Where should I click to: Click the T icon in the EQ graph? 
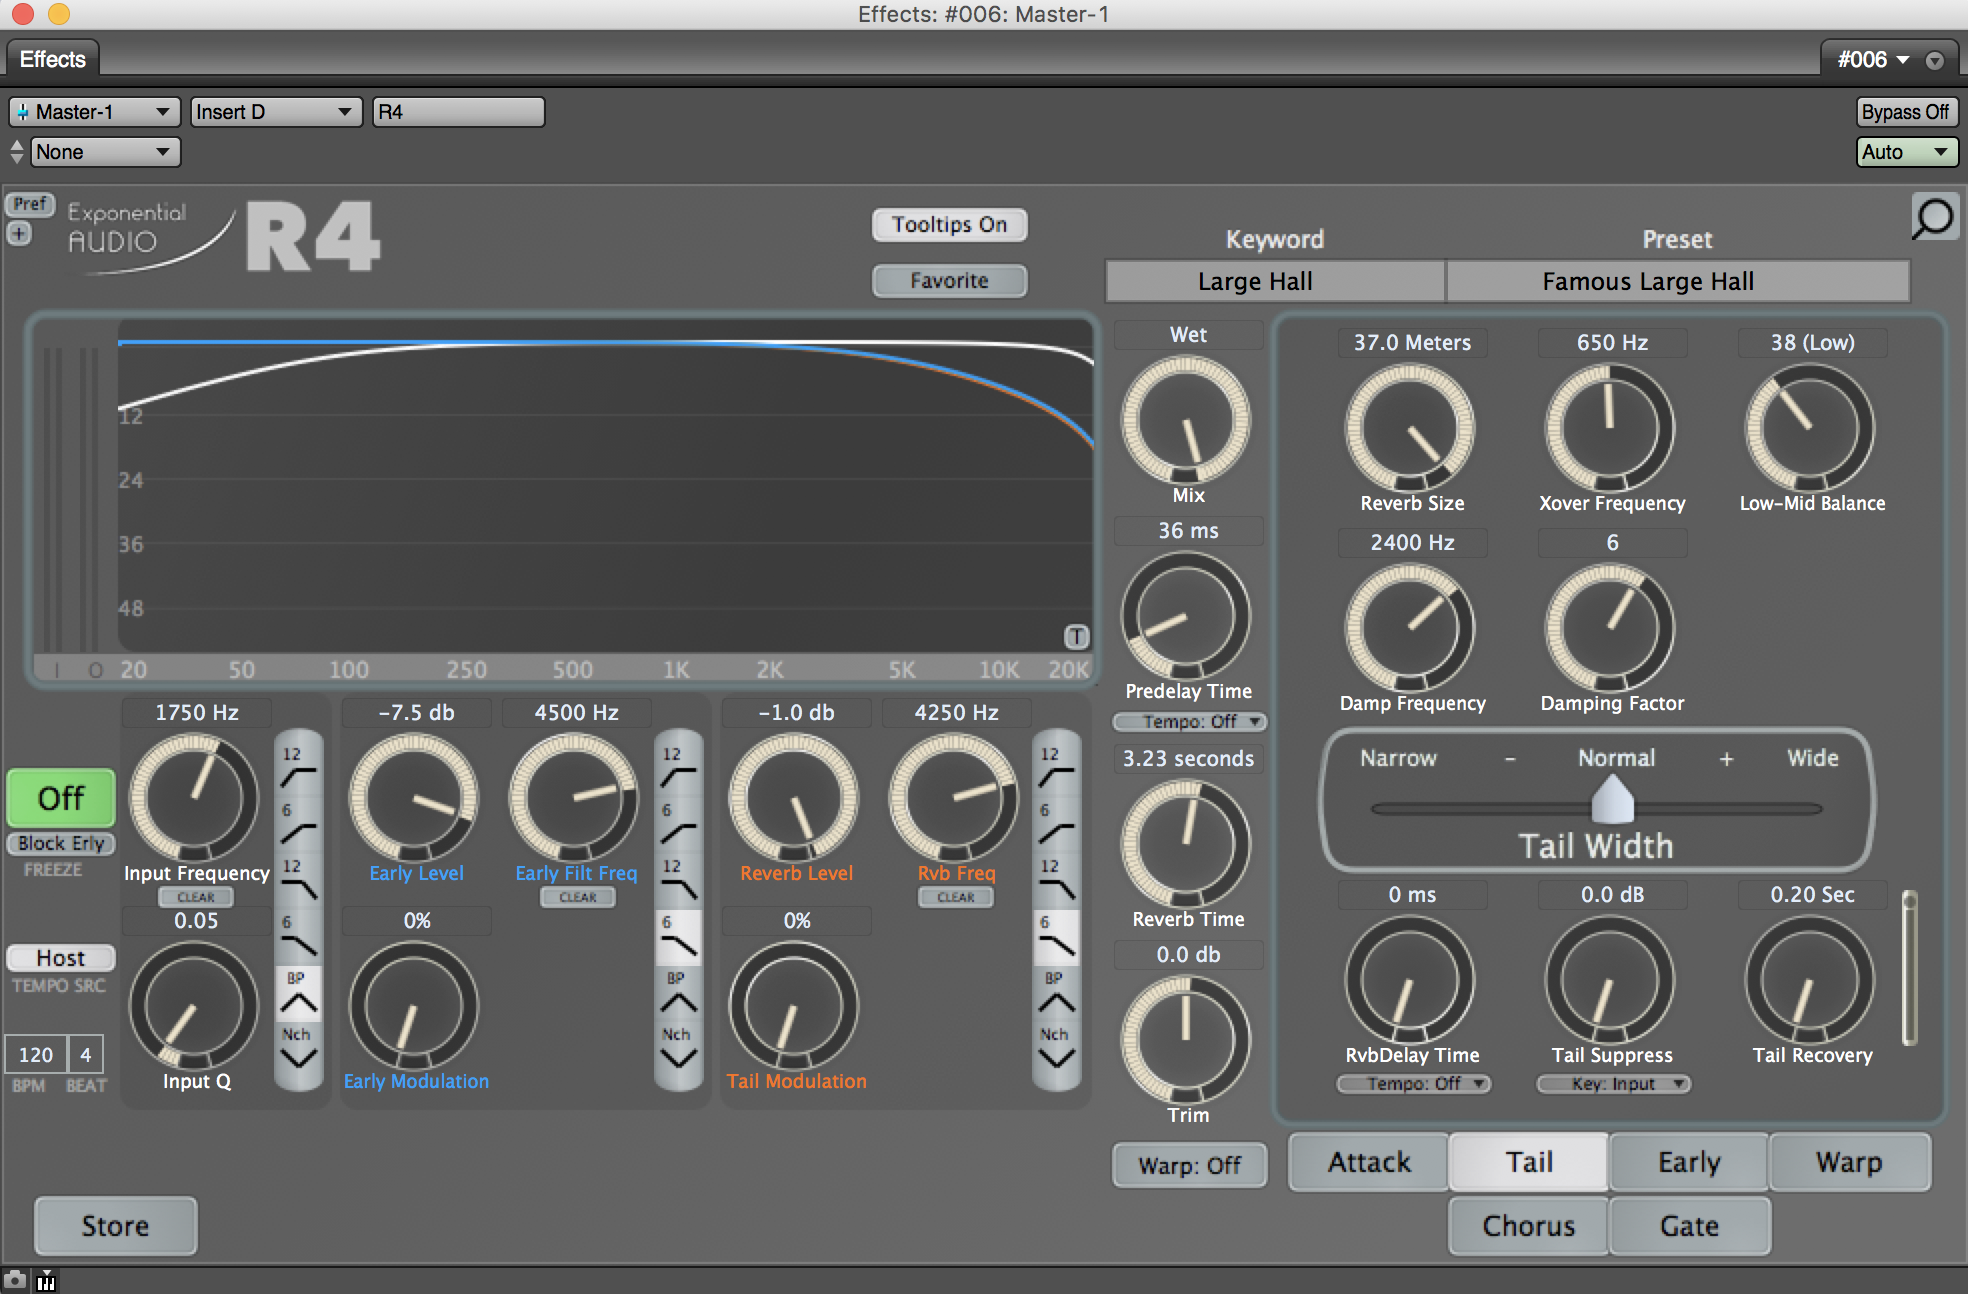tap(1076, 636)
